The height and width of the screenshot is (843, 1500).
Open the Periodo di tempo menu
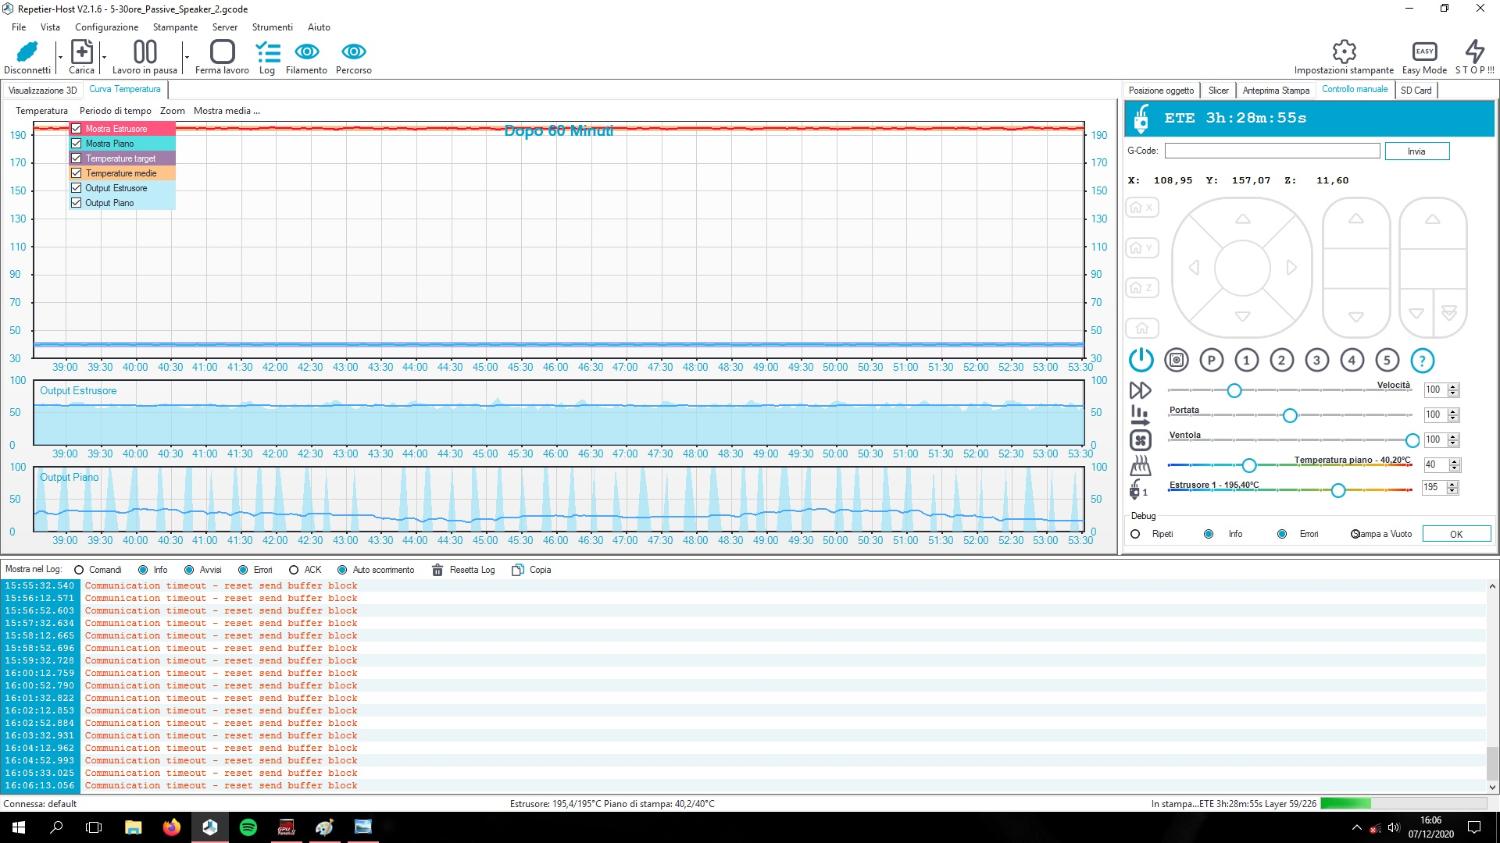pyautogui.click(x=115, y=111)
